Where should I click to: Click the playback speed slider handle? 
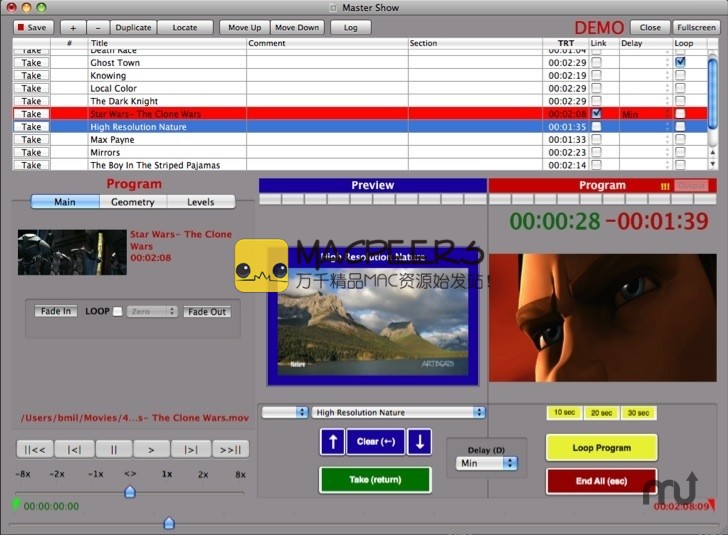click(x=130, y=491)
